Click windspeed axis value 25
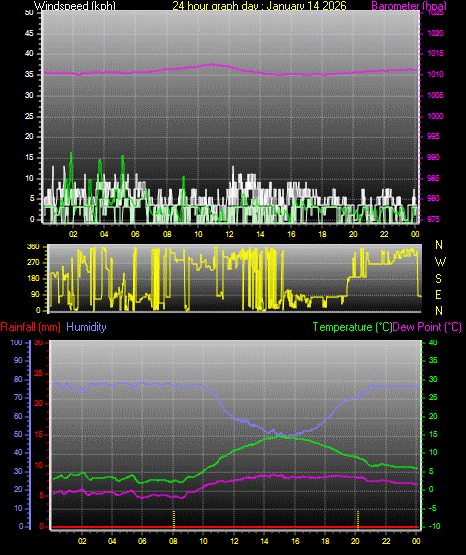The image size is (466, 555). (29, 116)
